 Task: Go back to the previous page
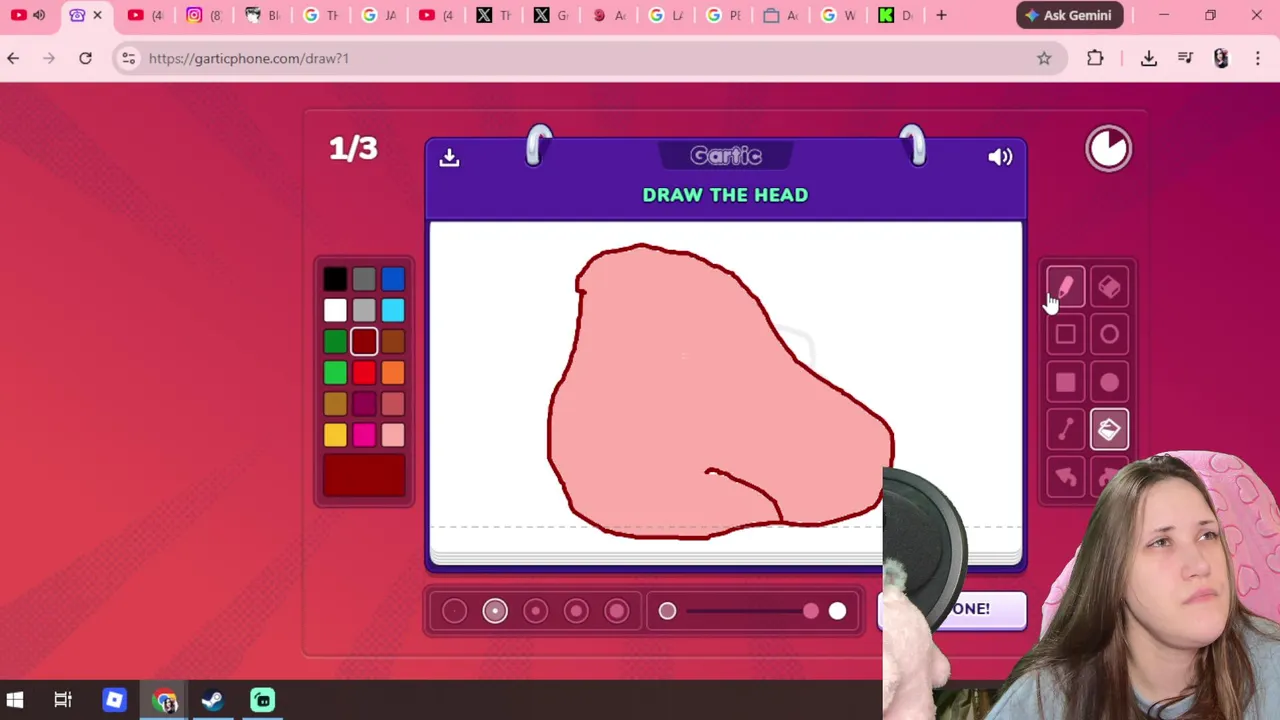point(13,58)
